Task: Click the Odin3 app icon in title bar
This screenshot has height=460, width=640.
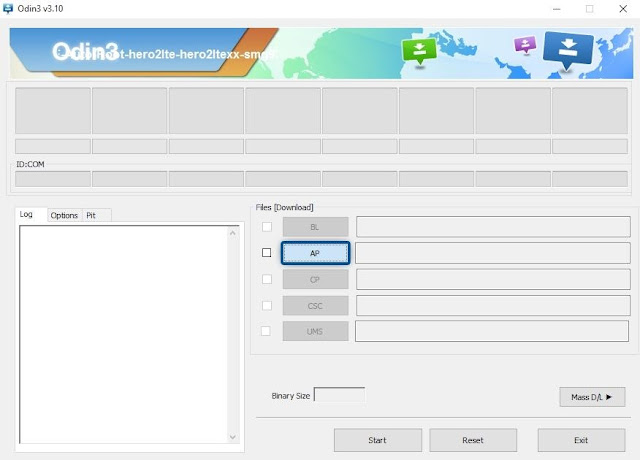Action: click(x=8, y=9)
